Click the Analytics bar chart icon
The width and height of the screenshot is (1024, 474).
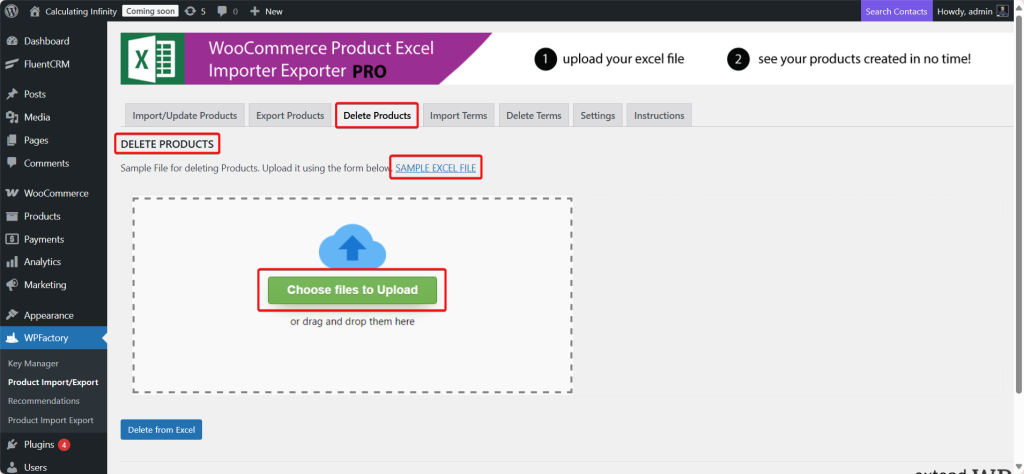[12, 262]
